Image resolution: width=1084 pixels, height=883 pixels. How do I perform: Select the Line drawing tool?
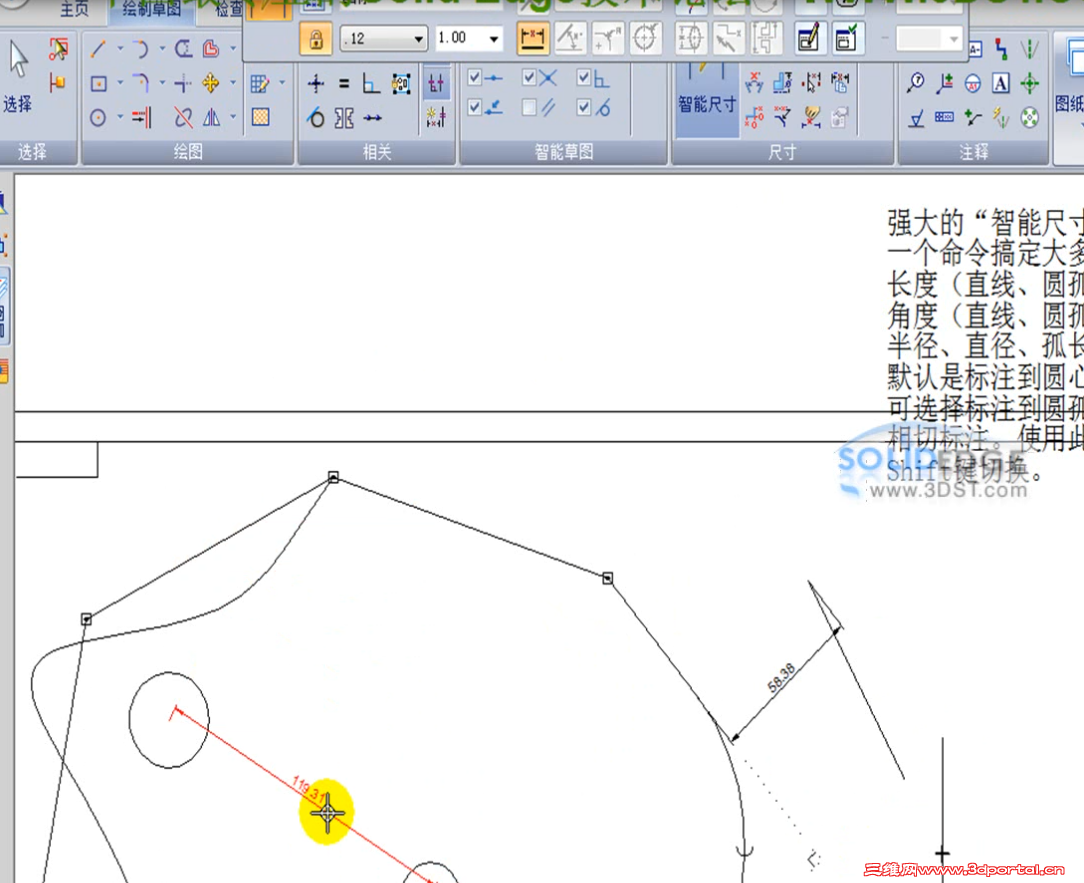pyautogui.click(x=97, y=49)
